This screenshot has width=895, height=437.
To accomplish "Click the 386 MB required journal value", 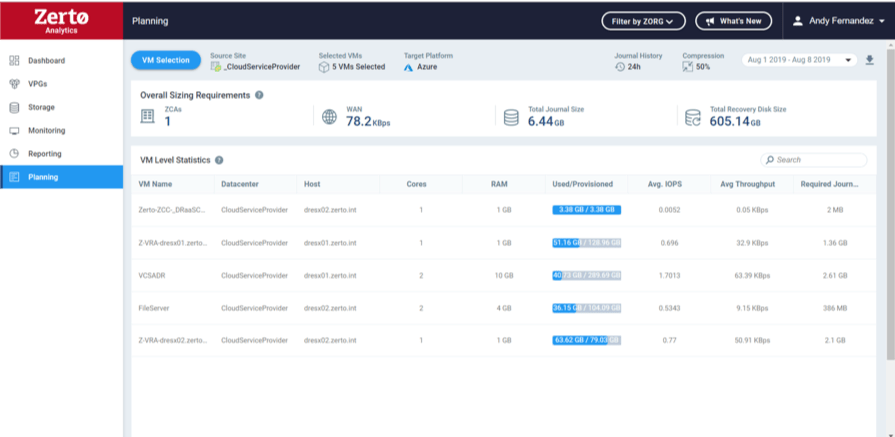I will pyautogui.click(x=834, y=308).
